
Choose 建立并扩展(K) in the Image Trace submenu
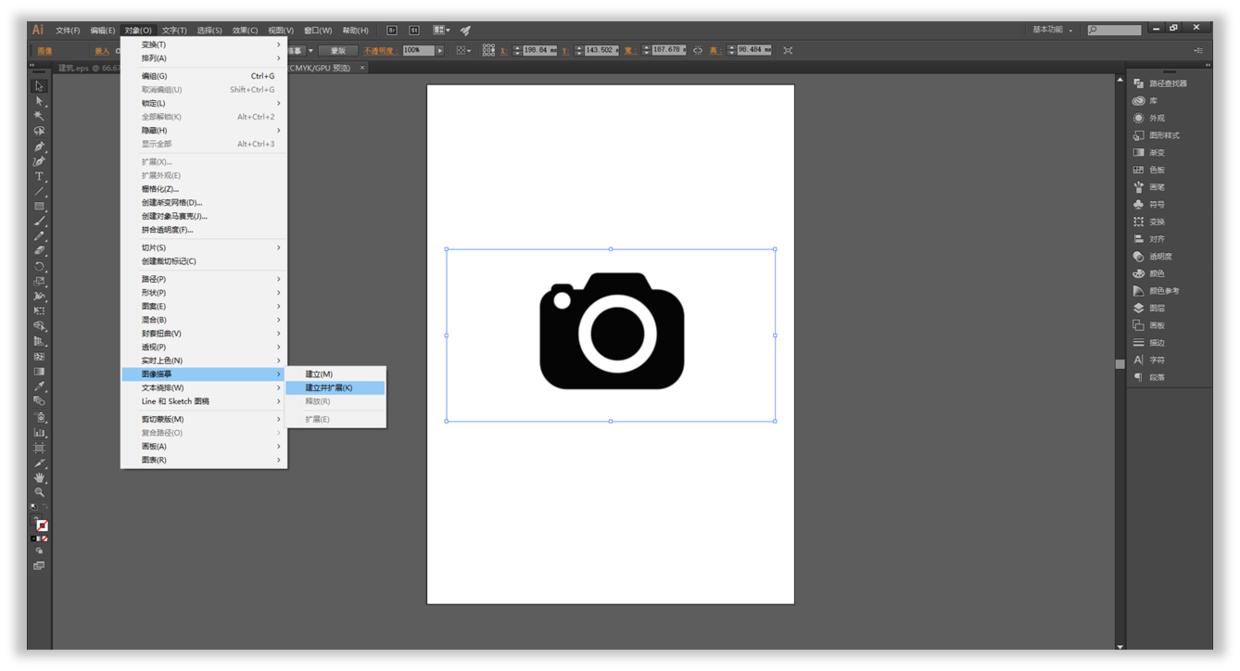click(x=329, y=388)
